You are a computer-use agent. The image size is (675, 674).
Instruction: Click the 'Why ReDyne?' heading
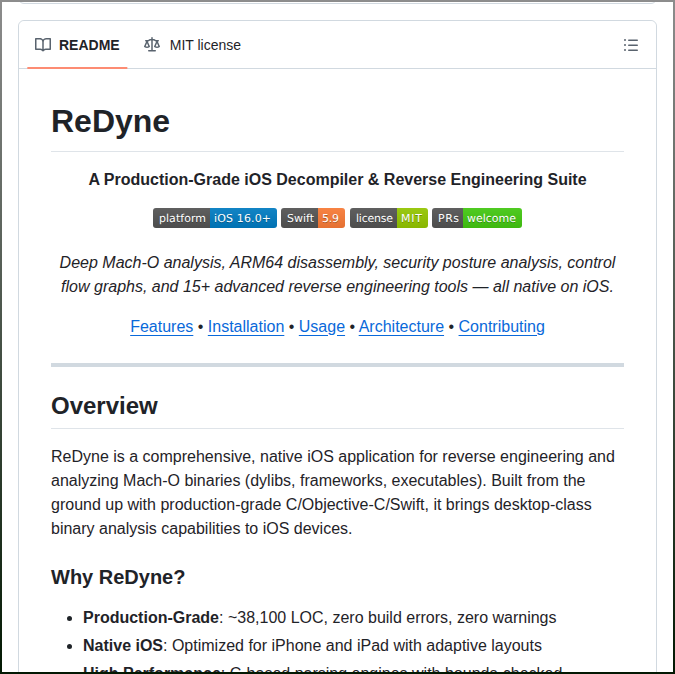point(118,577)
